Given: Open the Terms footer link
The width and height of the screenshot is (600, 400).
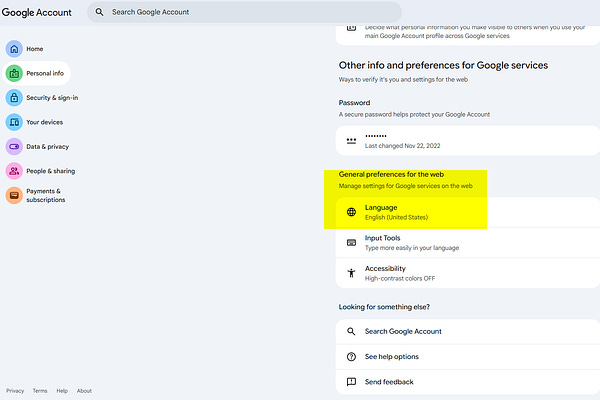Looking at the screenshot, I should coord(40,391).
